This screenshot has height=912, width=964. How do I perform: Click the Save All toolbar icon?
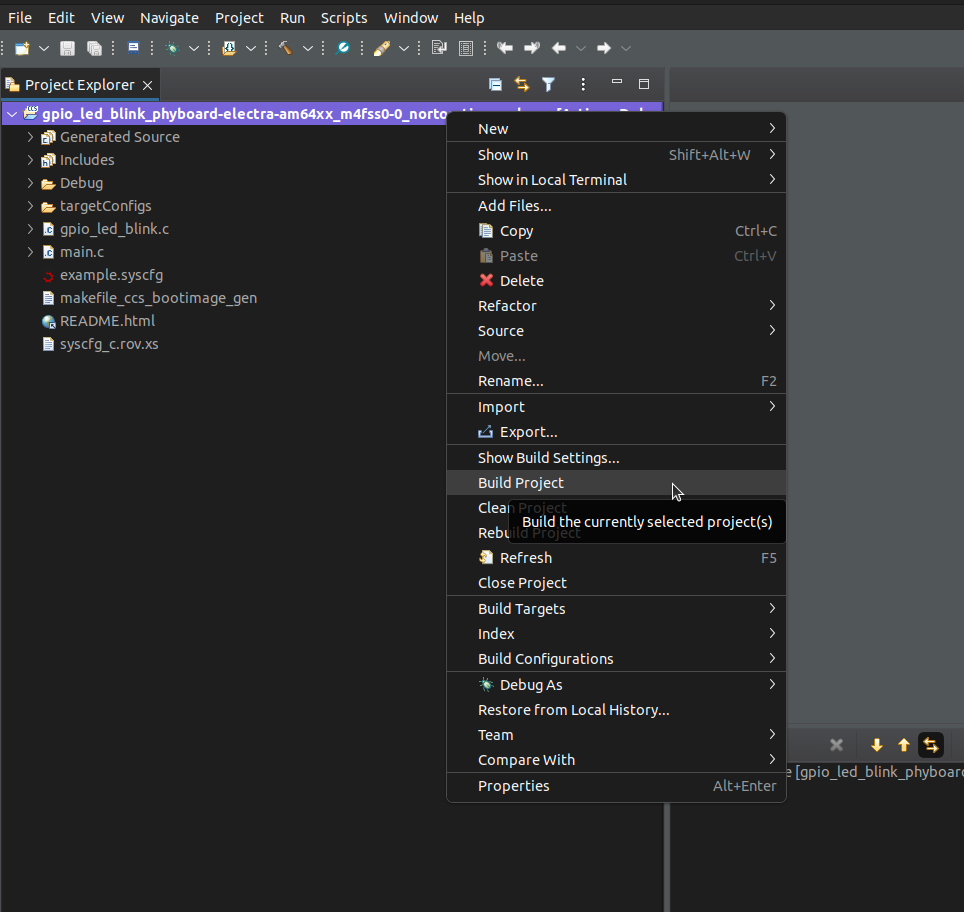94,48
